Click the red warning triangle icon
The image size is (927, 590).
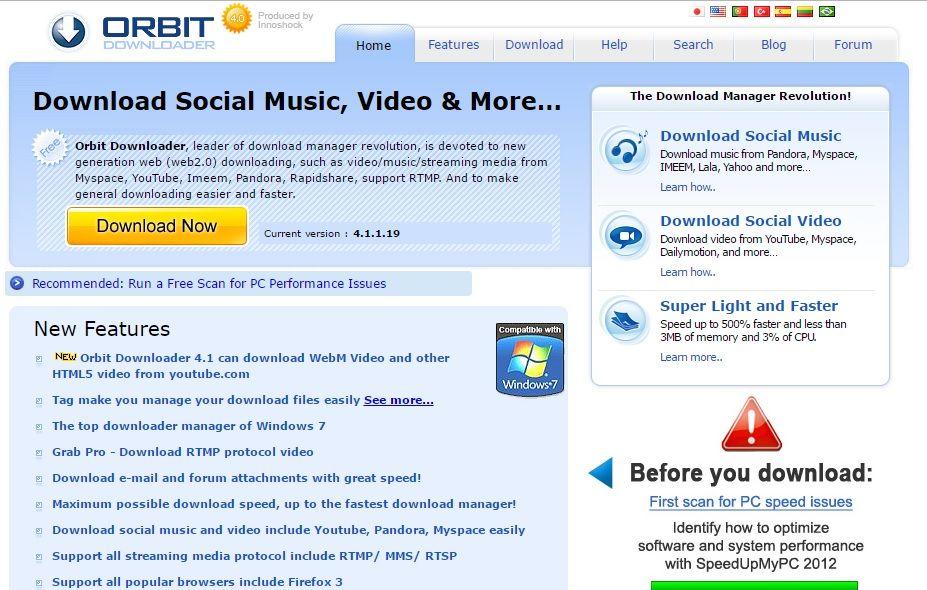pos(751,424)
